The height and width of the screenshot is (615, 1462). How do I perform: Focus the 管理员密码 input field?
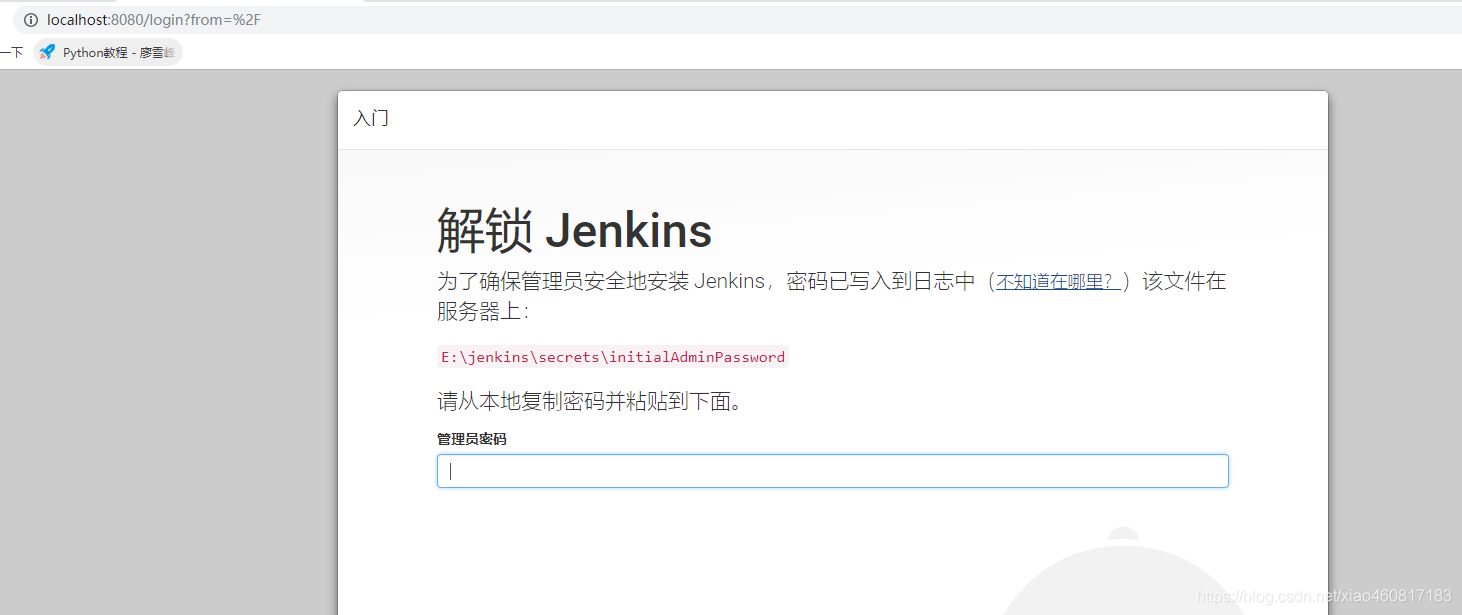click(832, 471)
